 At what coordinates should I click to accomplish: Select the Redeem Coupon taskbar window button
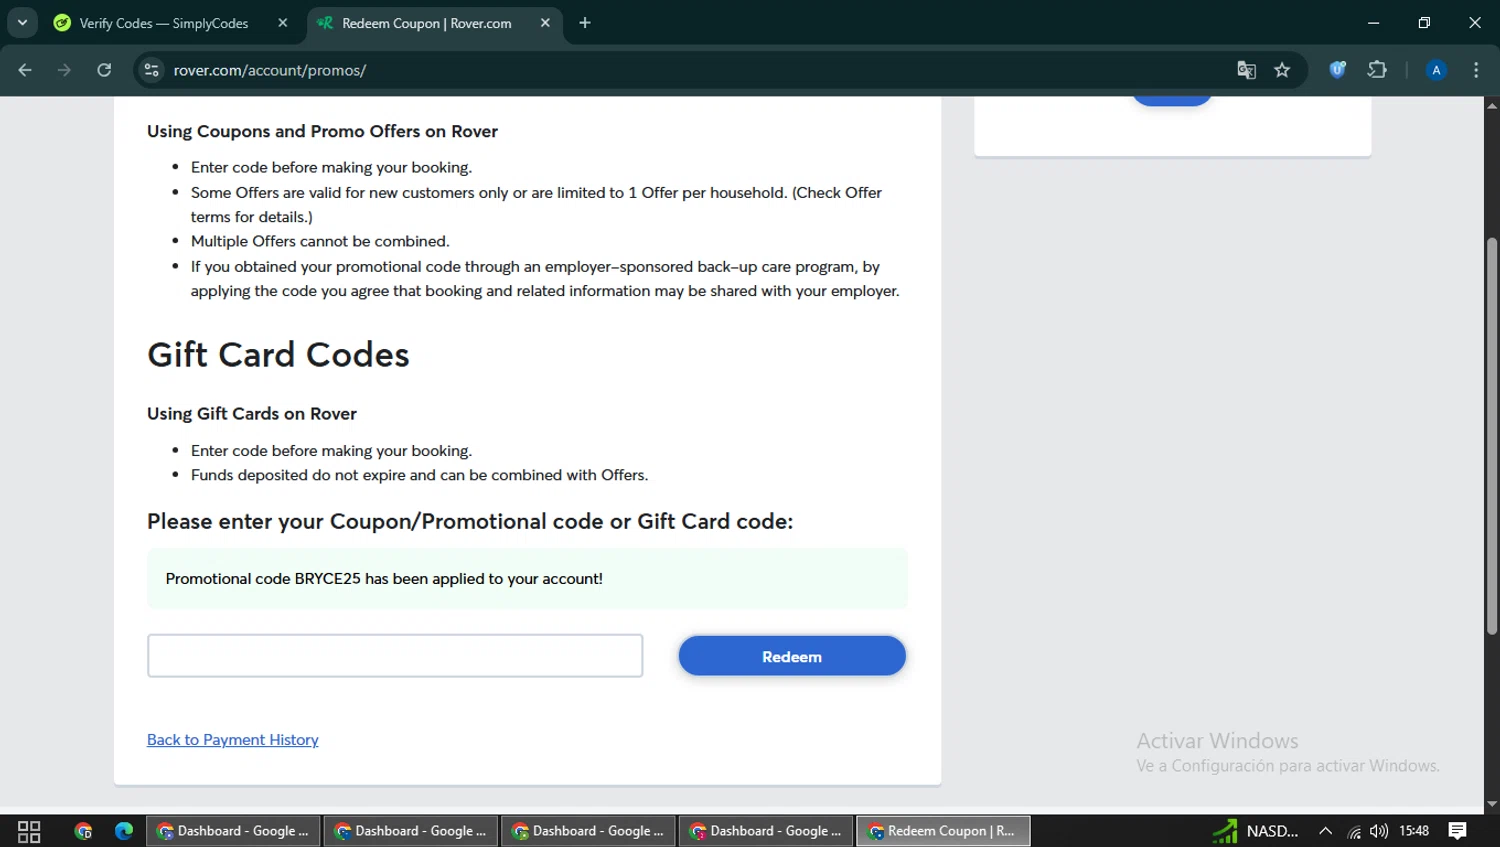[x=943, y=831]
